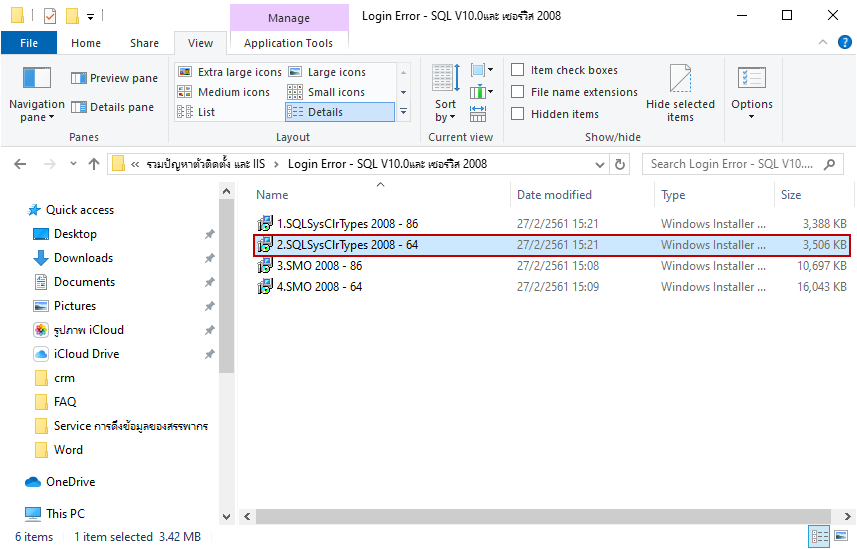This screenshot has width=857, height=549.
Task: Open the Recent locations dropdown
Action: pos(73,164)
